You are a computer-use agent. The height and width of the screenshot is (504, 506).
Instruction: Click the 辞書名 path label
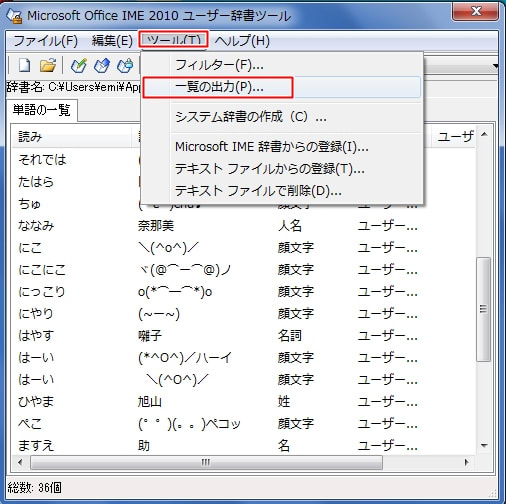tap(73, 87)
